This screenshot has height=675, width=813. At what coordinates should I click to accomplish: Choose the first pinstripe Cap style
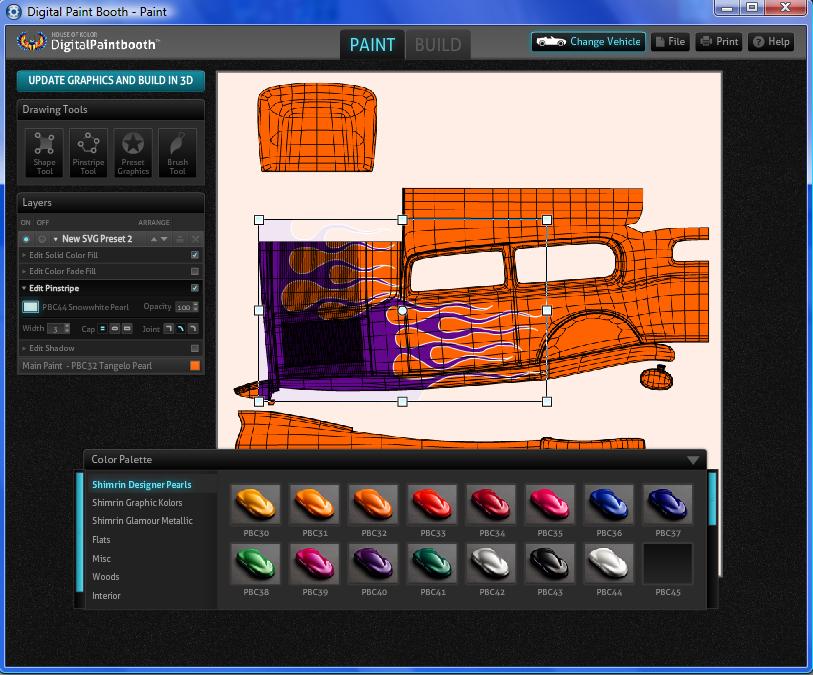[x=102, y=328]
